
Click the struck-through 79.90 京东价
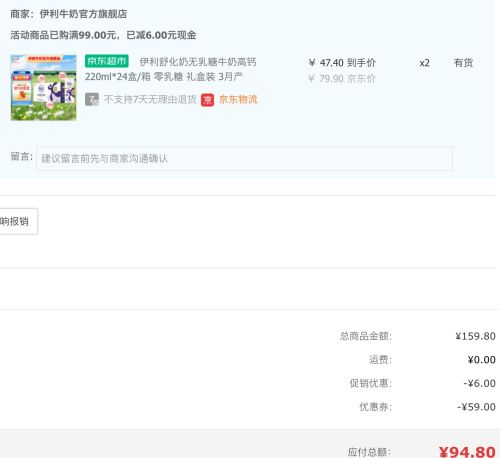(342, 79)
